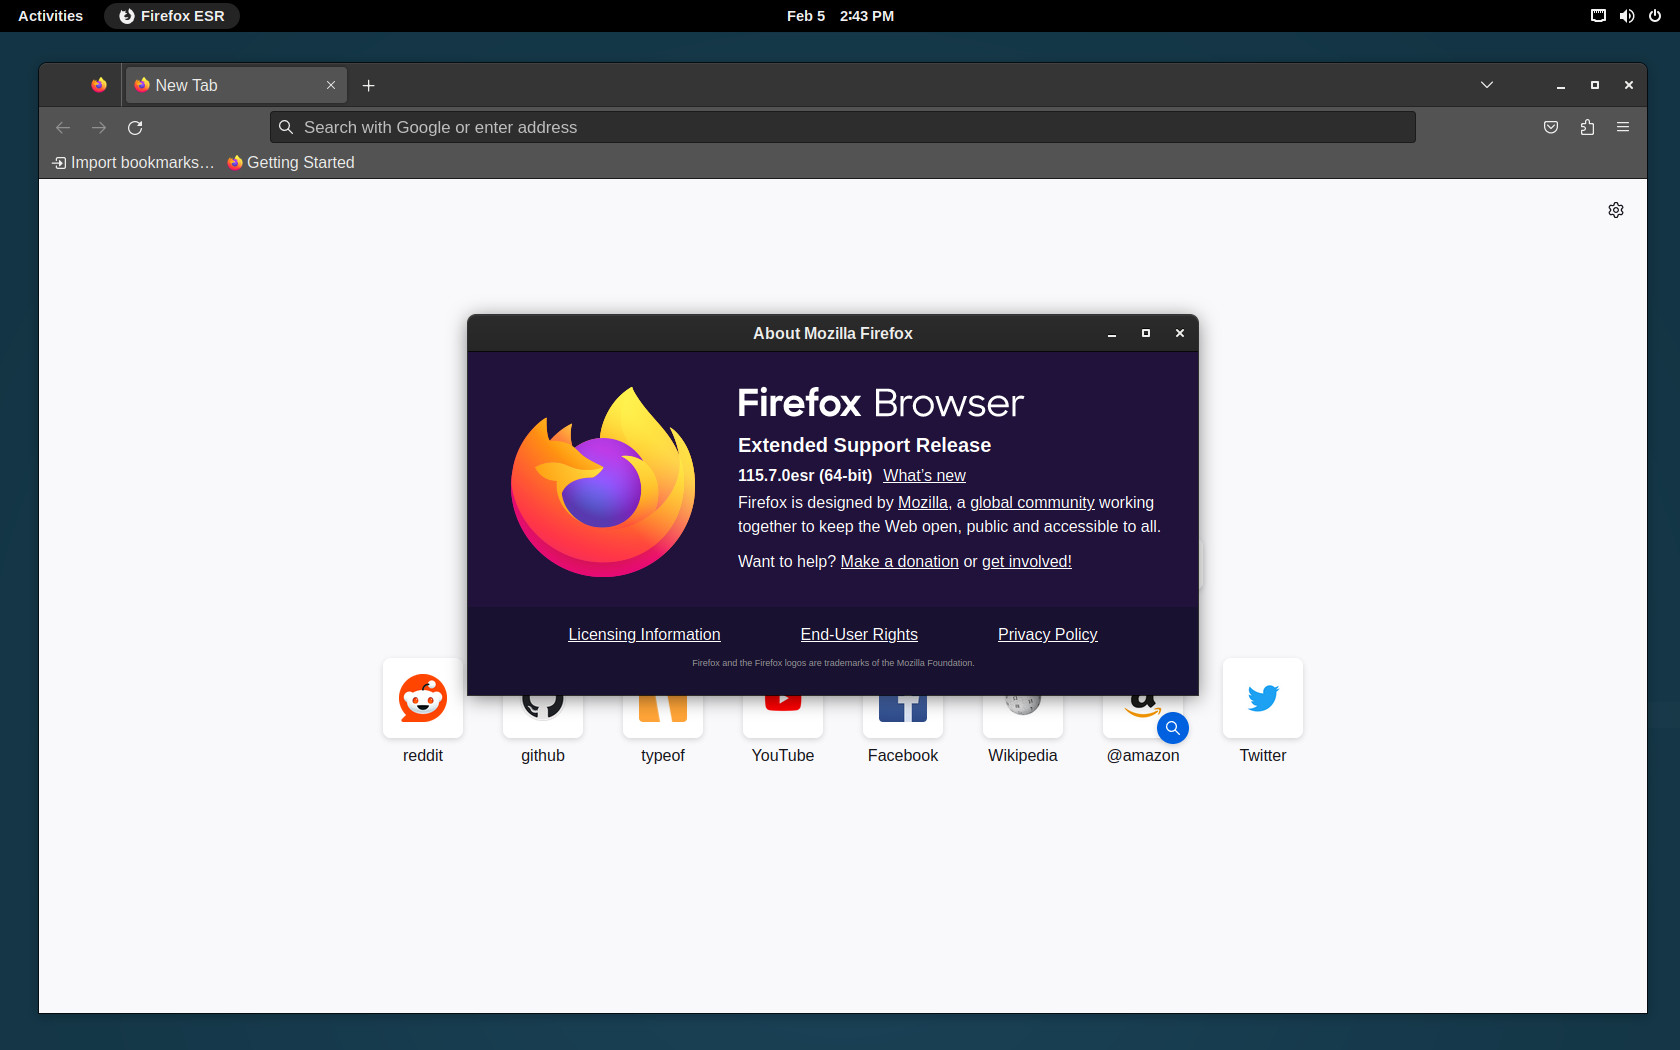Focus the Search with Google address bar
The width and height of the screenshot is (1680, 1050).
[842, 127]
